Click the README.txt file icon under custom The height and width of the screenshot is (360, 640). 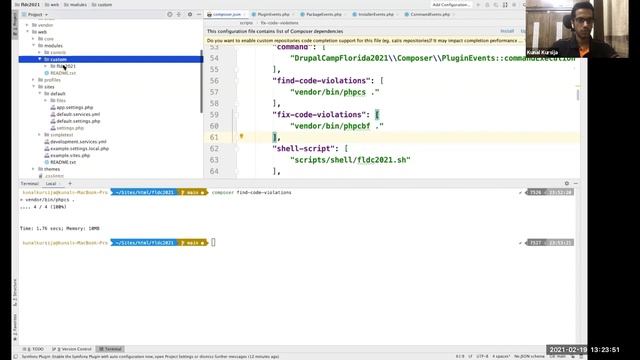pyautogui.click(x=47, y=73)
